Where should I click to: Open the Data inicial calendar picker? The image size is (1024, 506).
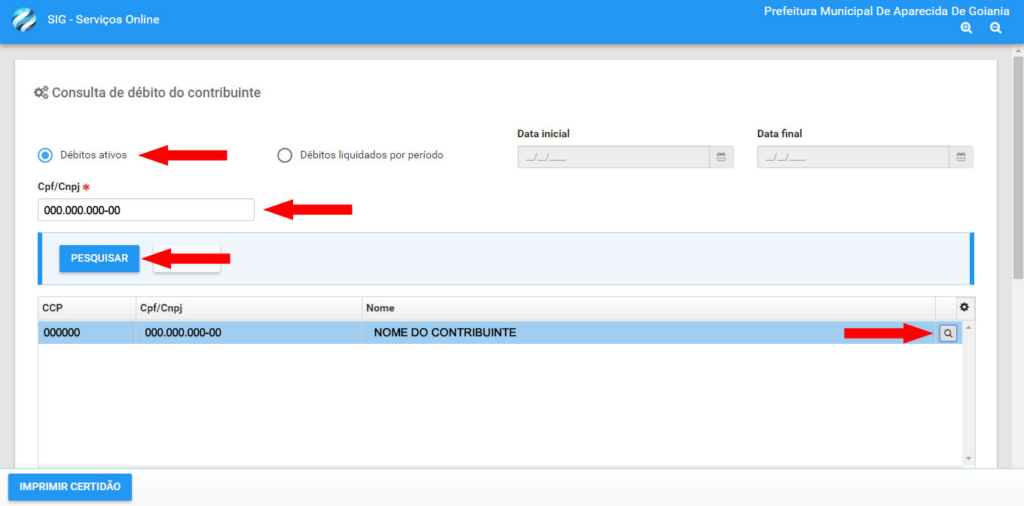[x=721, y=157]
